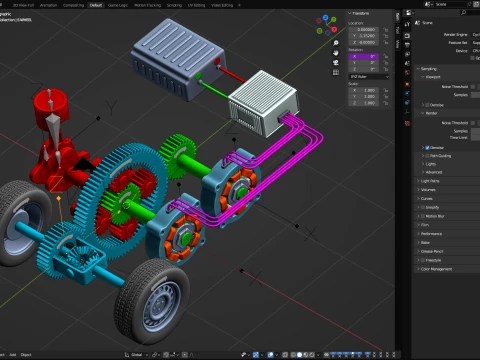
Task: Open the Feature Set dropdown
Action: point(476,43)
